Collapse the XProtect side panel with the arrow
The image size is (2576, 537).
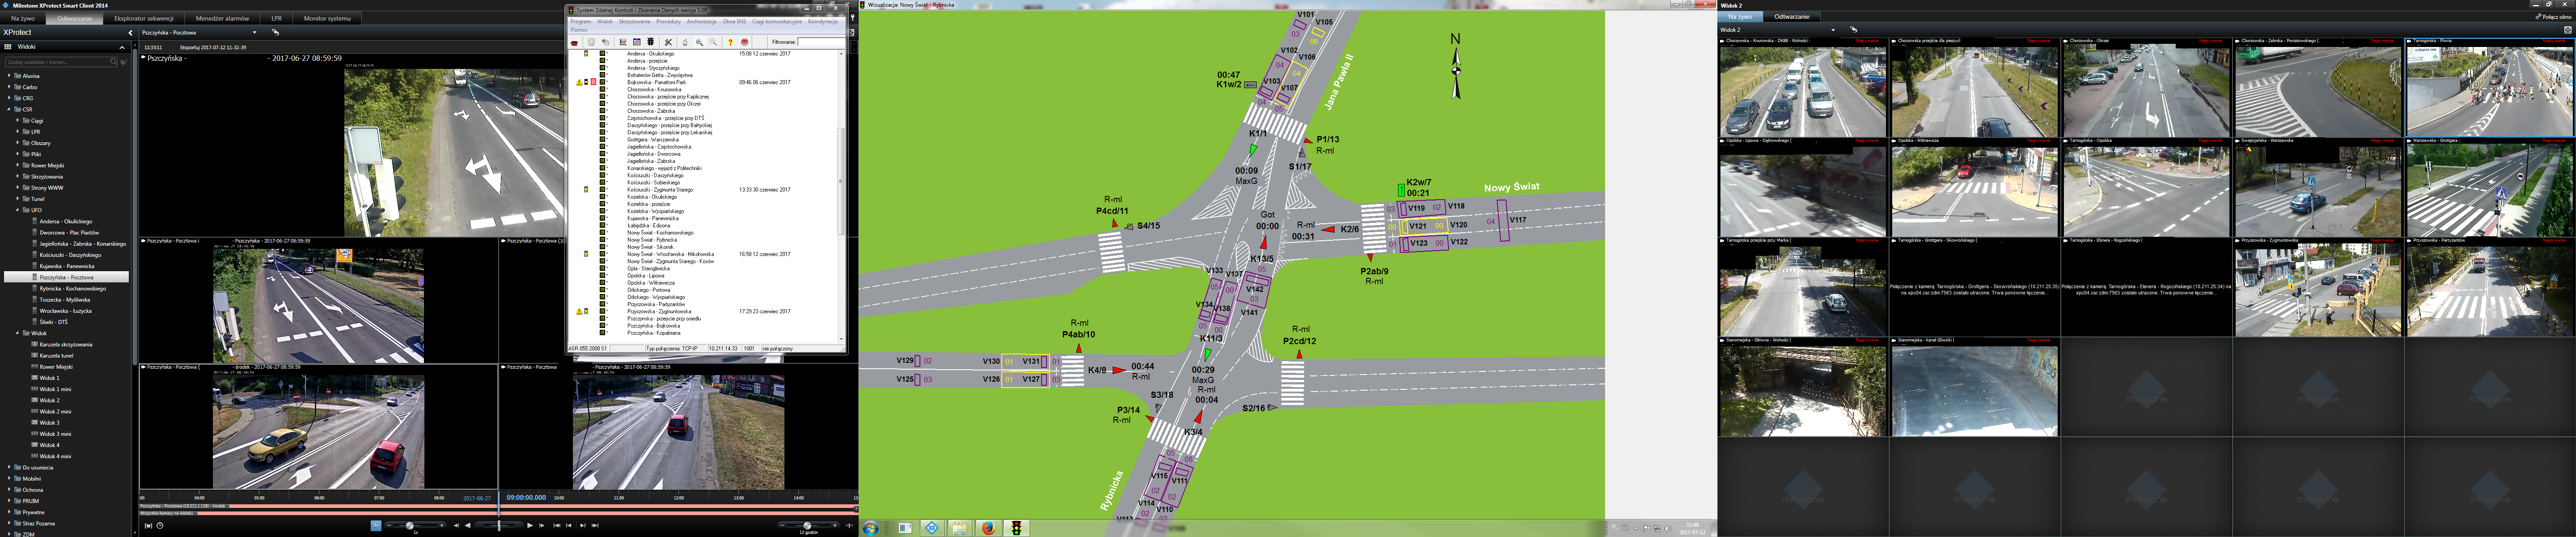point(130,32)
